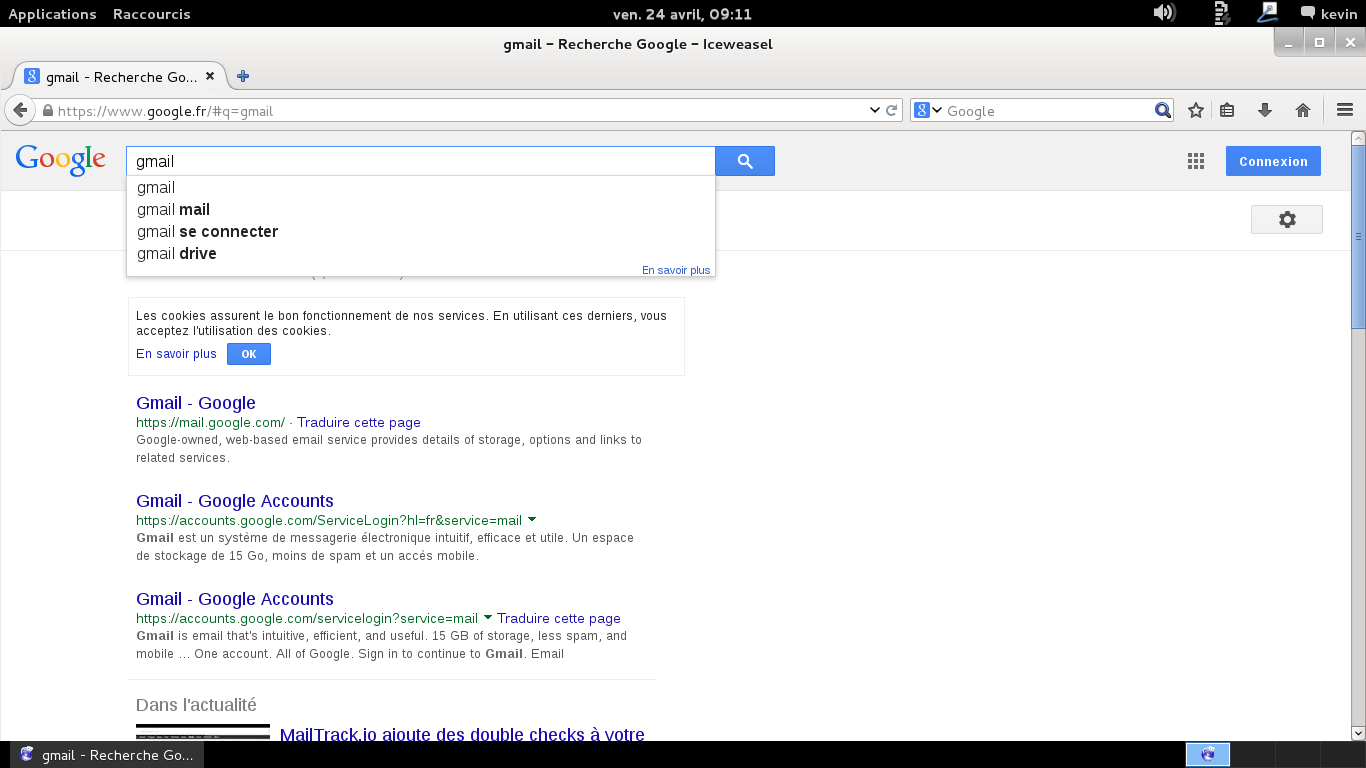1366x768 pixels.
Task: Click the blue Google search button
Action: click(x=745, y=161)
